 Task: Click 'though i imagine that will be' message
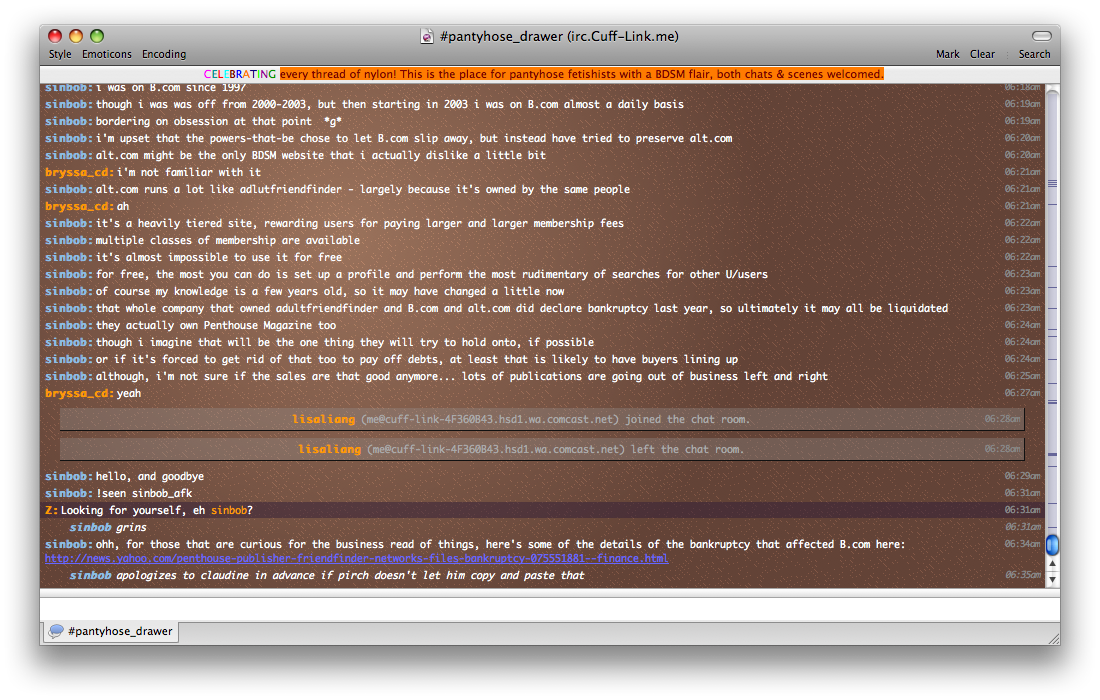click(x=344, y=342)
